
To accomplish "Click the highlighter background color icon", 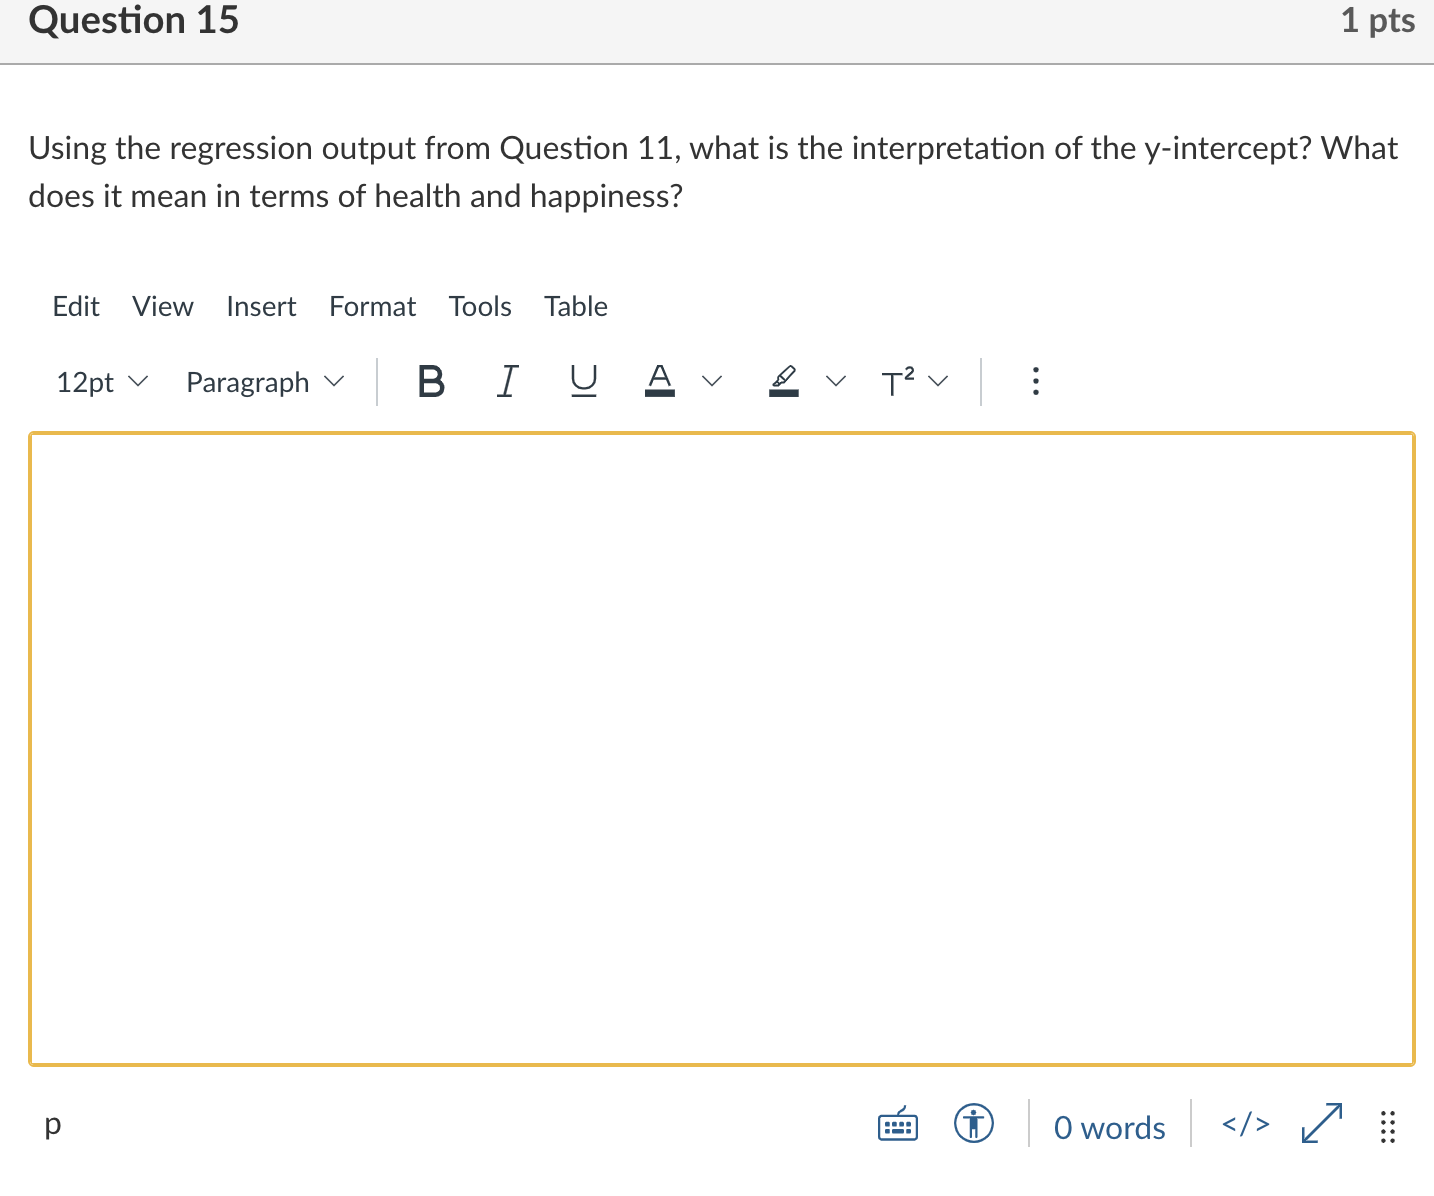I will pyautogui.click(x=784, y=381).
